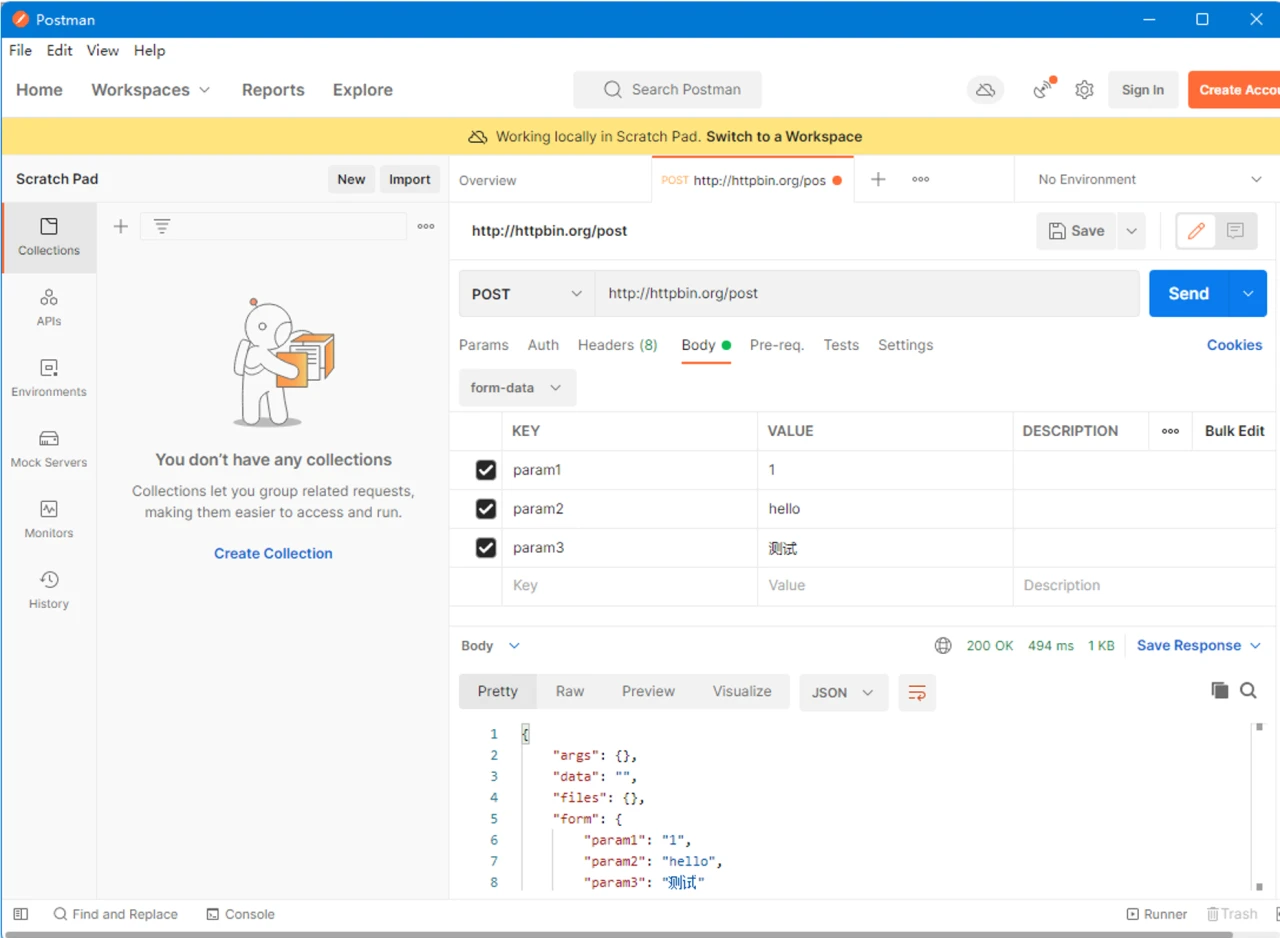
Task: Disable the param3 row checkbox
Action: [486, 548]
